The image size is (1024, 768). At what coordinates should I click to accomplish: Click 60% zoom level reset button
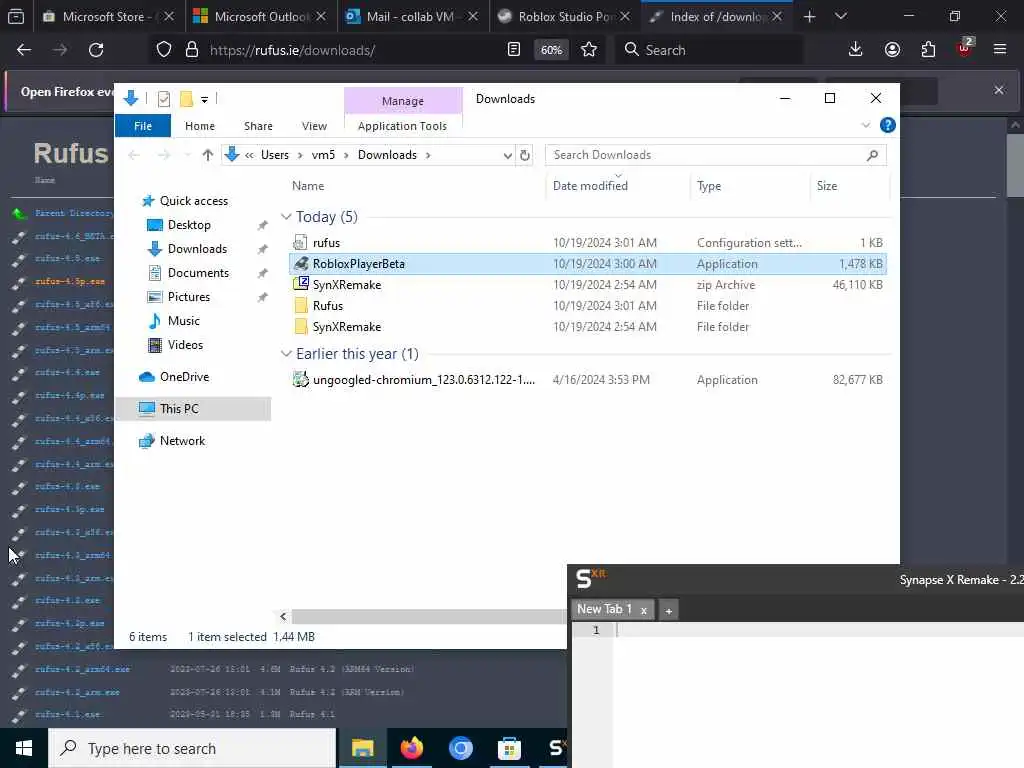click(551, 50)
